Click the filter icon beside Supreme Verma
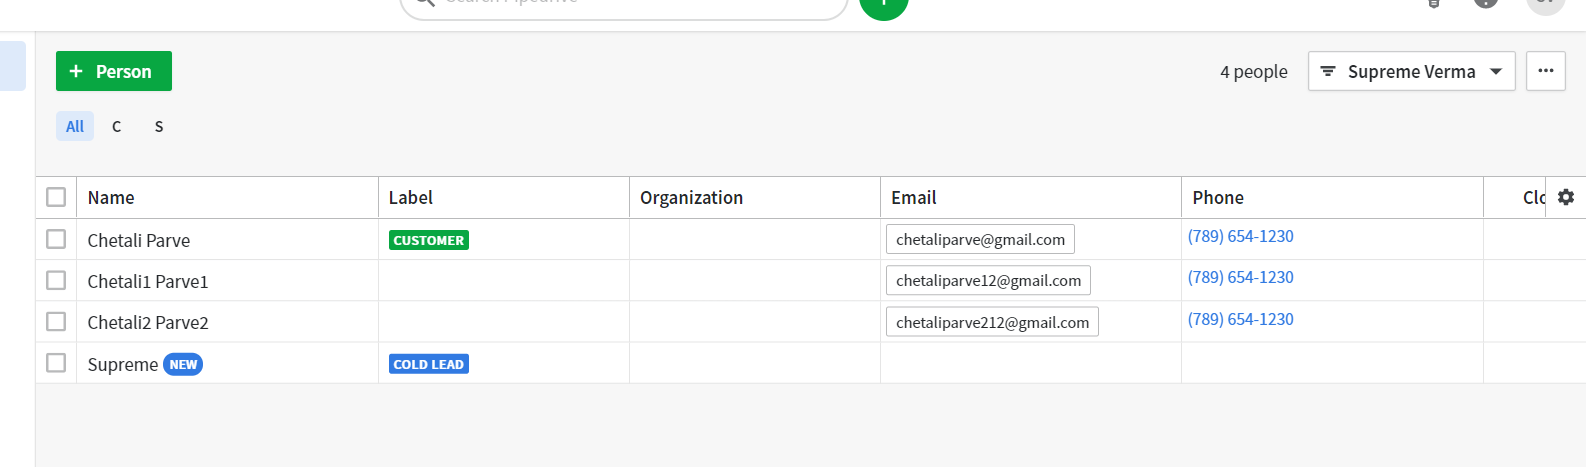The height and width of the screenshot is (467, 1586). pos(1328,71)
